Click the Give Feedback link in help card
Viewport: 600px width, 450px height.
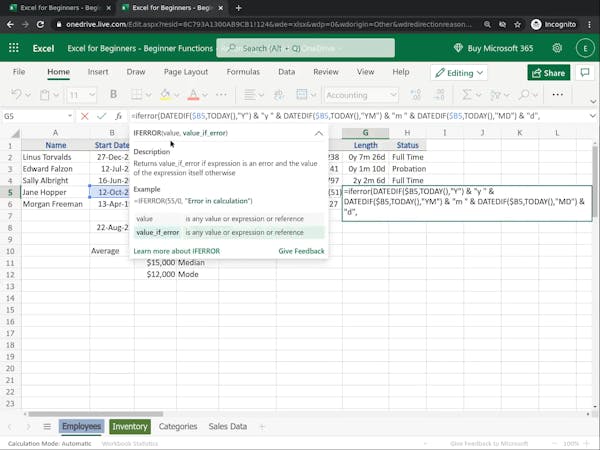tap(302, 251)
